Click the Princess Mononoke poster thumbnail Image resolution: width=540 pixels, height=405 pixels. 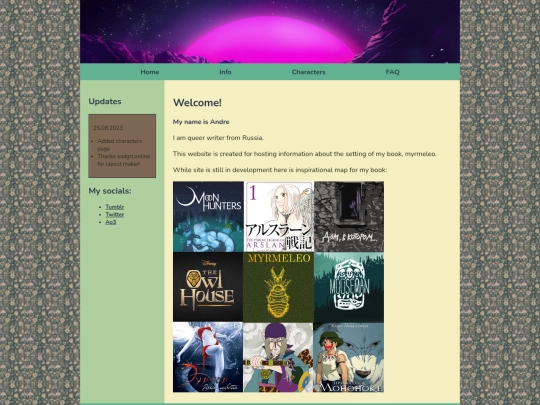click(349, 357)
